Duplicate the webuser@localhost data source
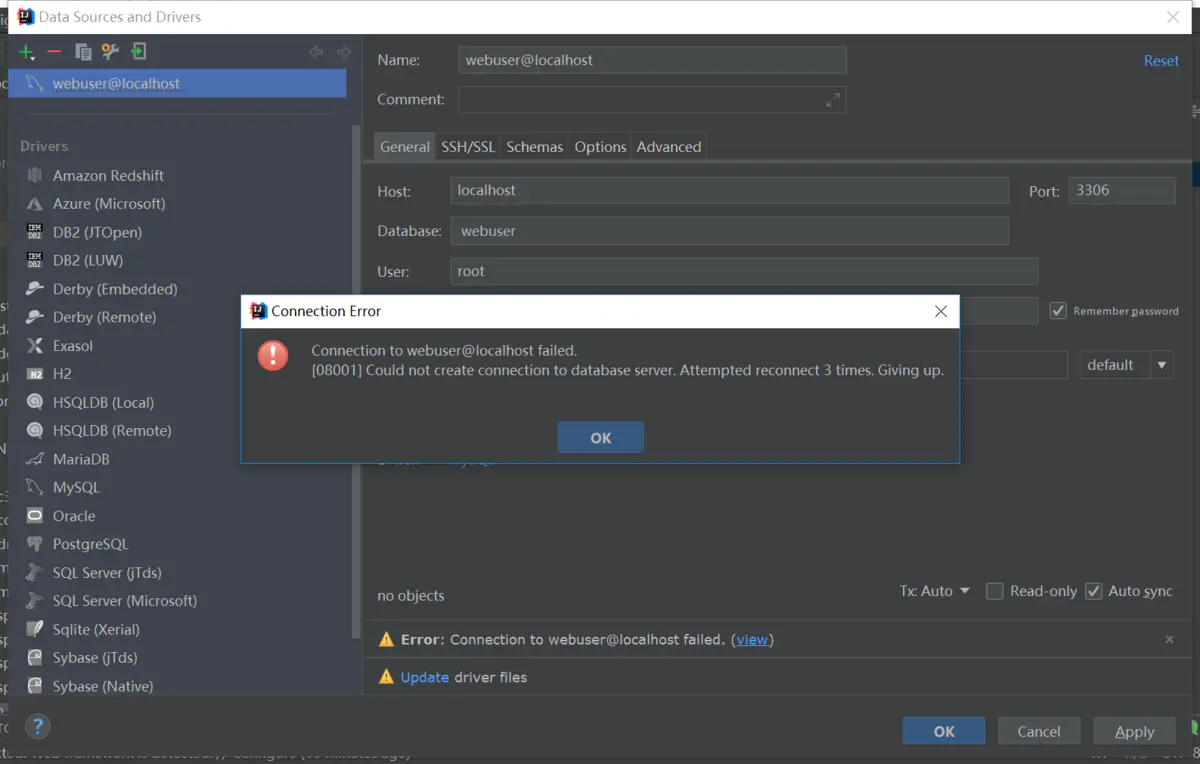The image size is (1200, 764). coord(84,51)
